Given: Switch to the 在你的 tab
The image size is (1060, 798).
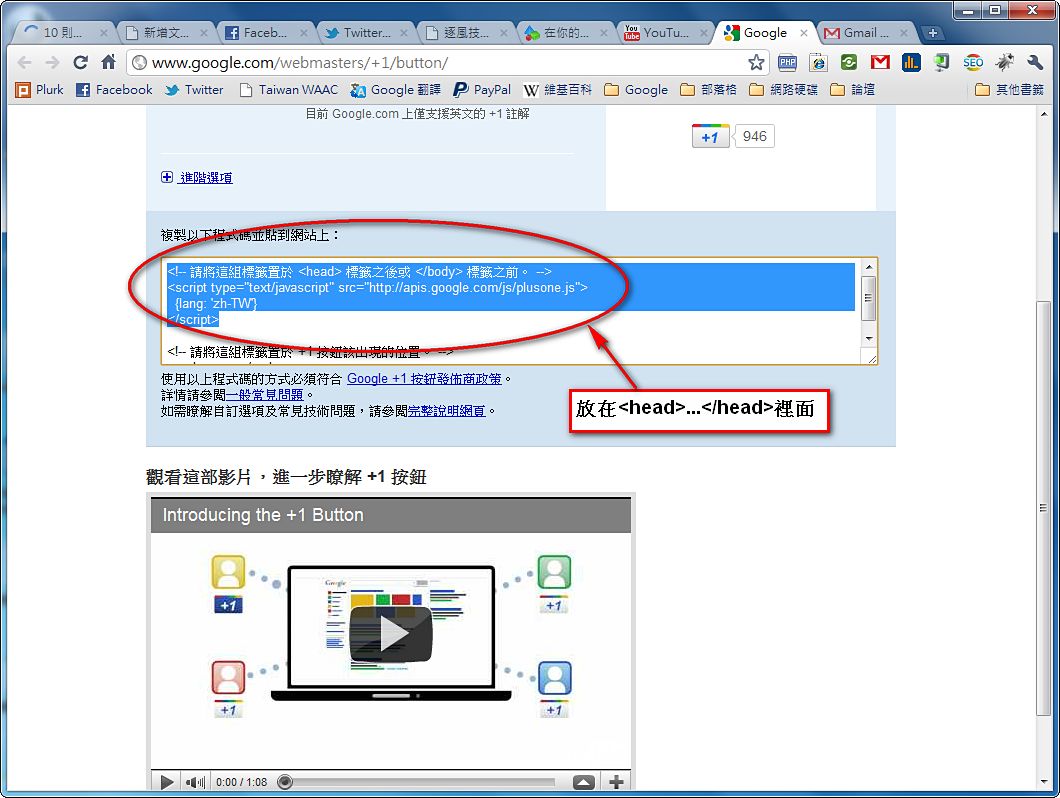Looking at the screenshot, I should 565,32.
